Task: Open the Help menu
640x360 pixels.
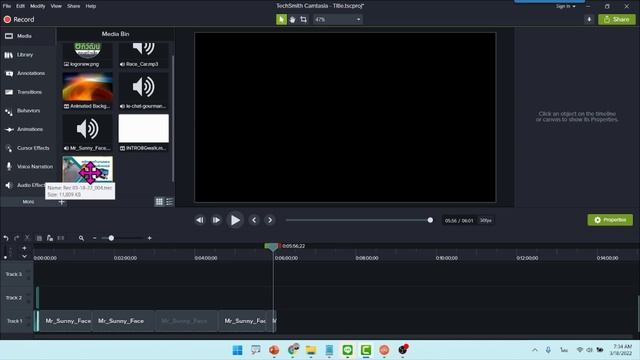Action: click(91, 6)
